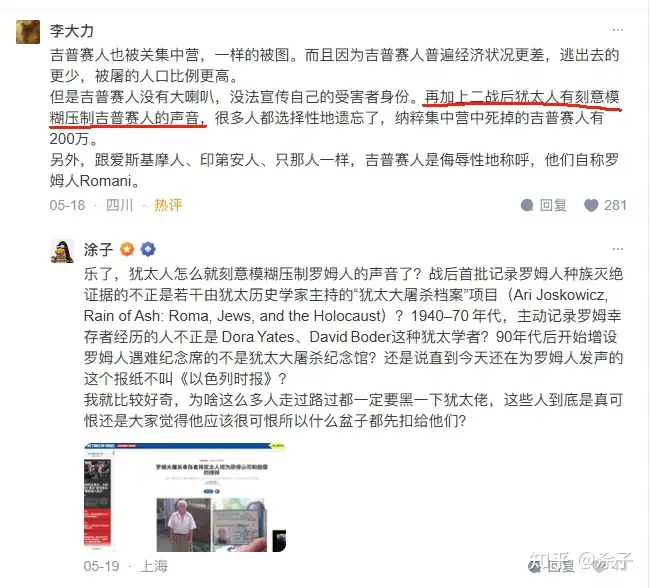650x588 pixels.
Task: Open 李大力's profile avatar
Action: (x=28, y=32)
